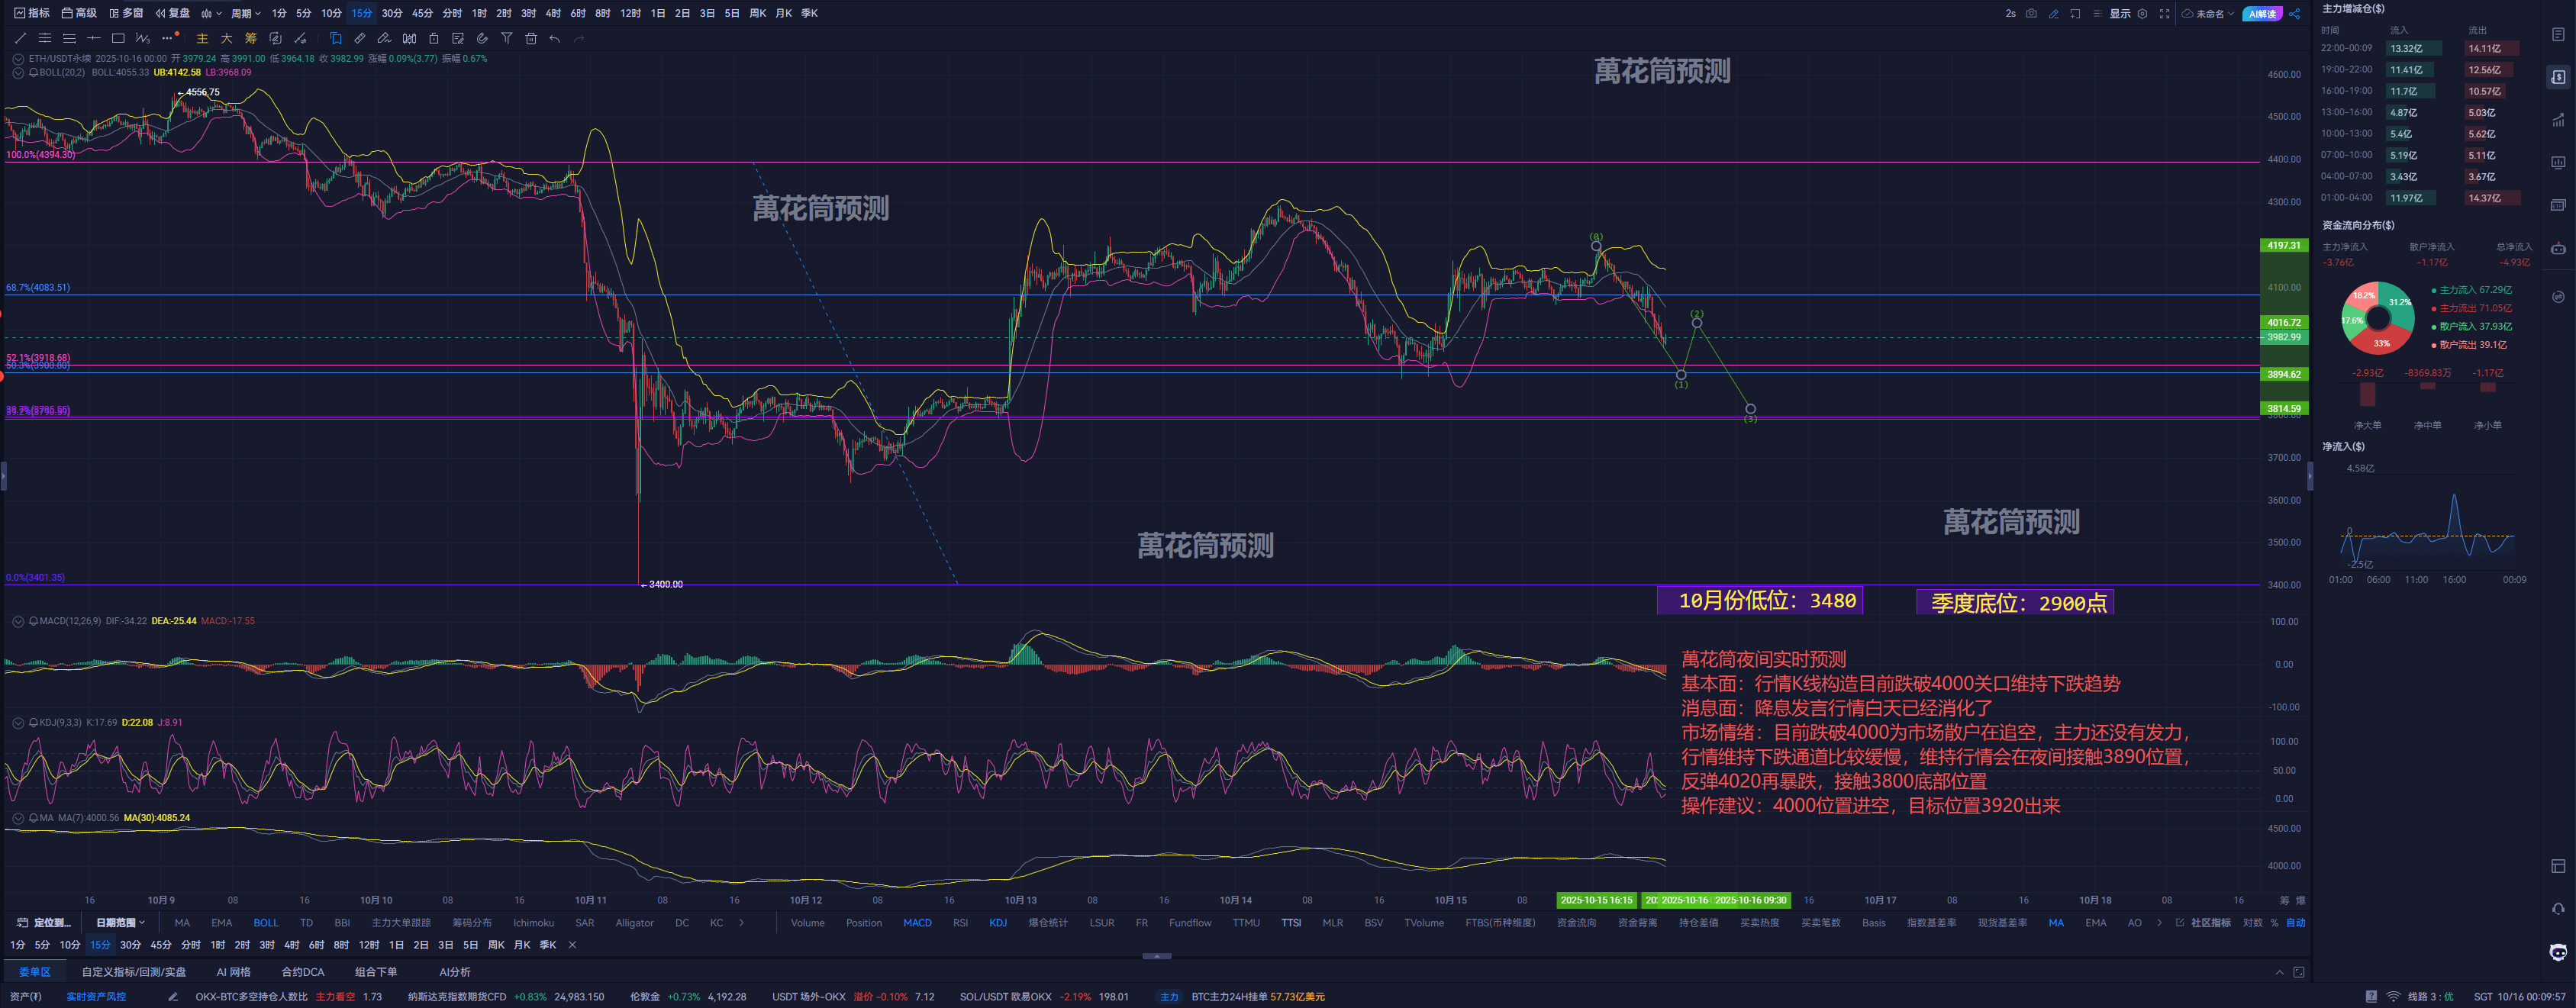Open the ruler measurement tool

tap(360, 38)
